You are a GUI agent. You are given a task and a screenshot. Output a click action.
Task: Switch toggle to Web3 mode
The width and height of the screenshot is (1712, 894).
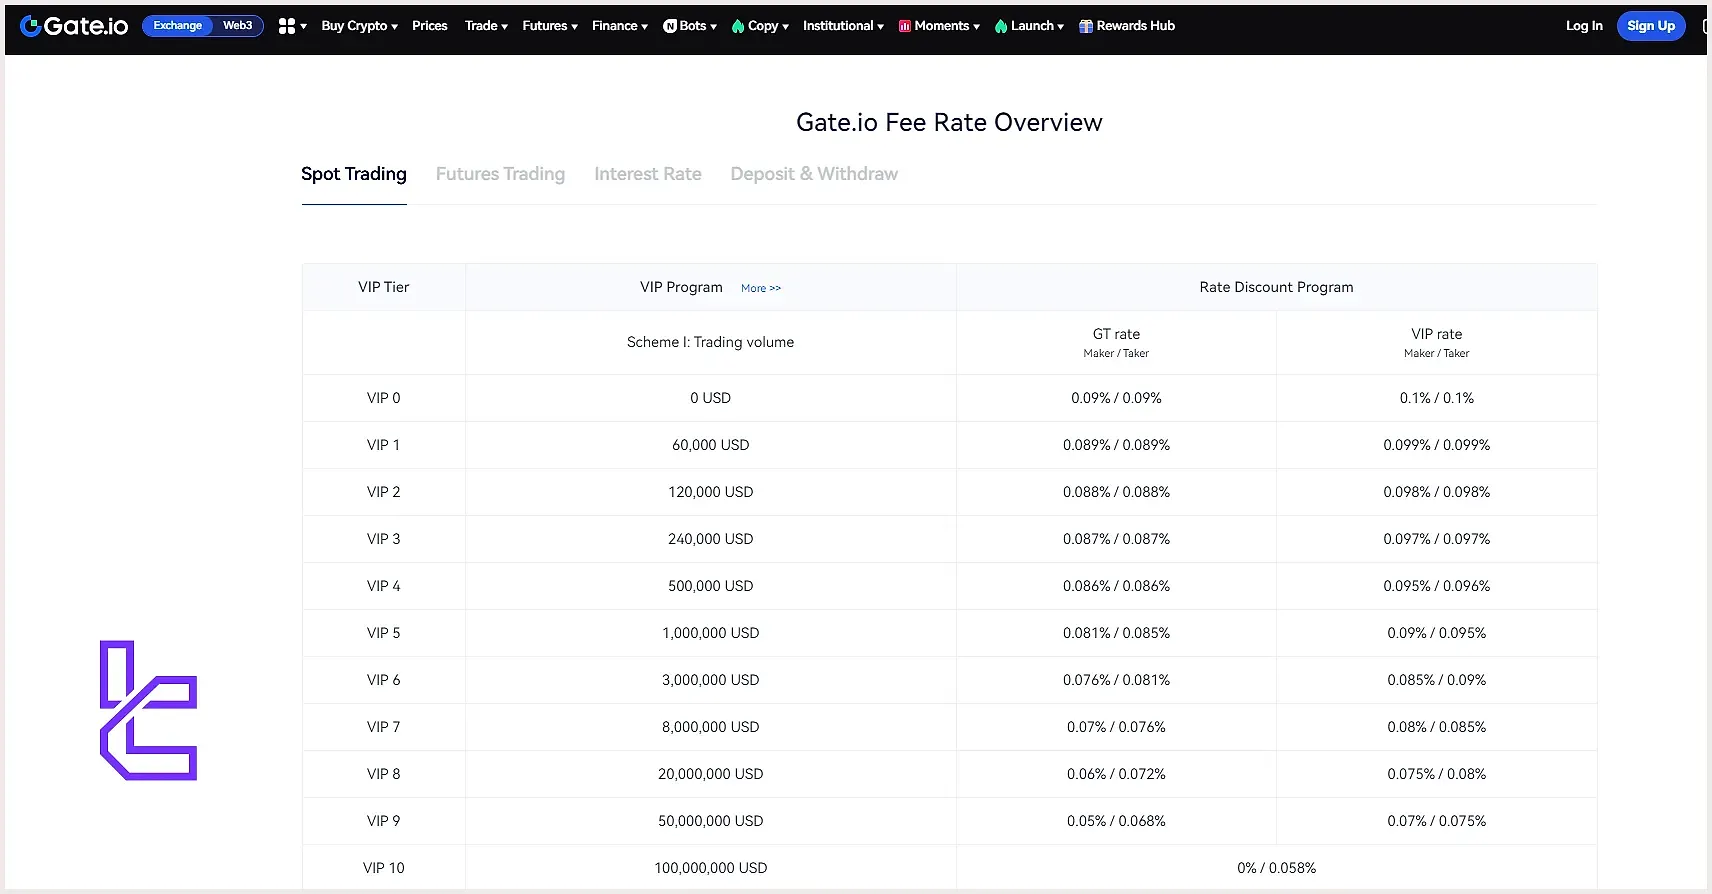pyautogui.click(x=237, y=26)
